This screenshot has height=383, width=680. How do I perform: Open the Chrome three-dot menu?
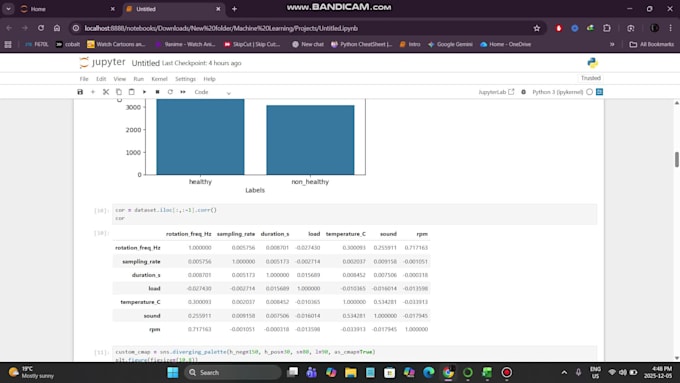click(670, 28)
